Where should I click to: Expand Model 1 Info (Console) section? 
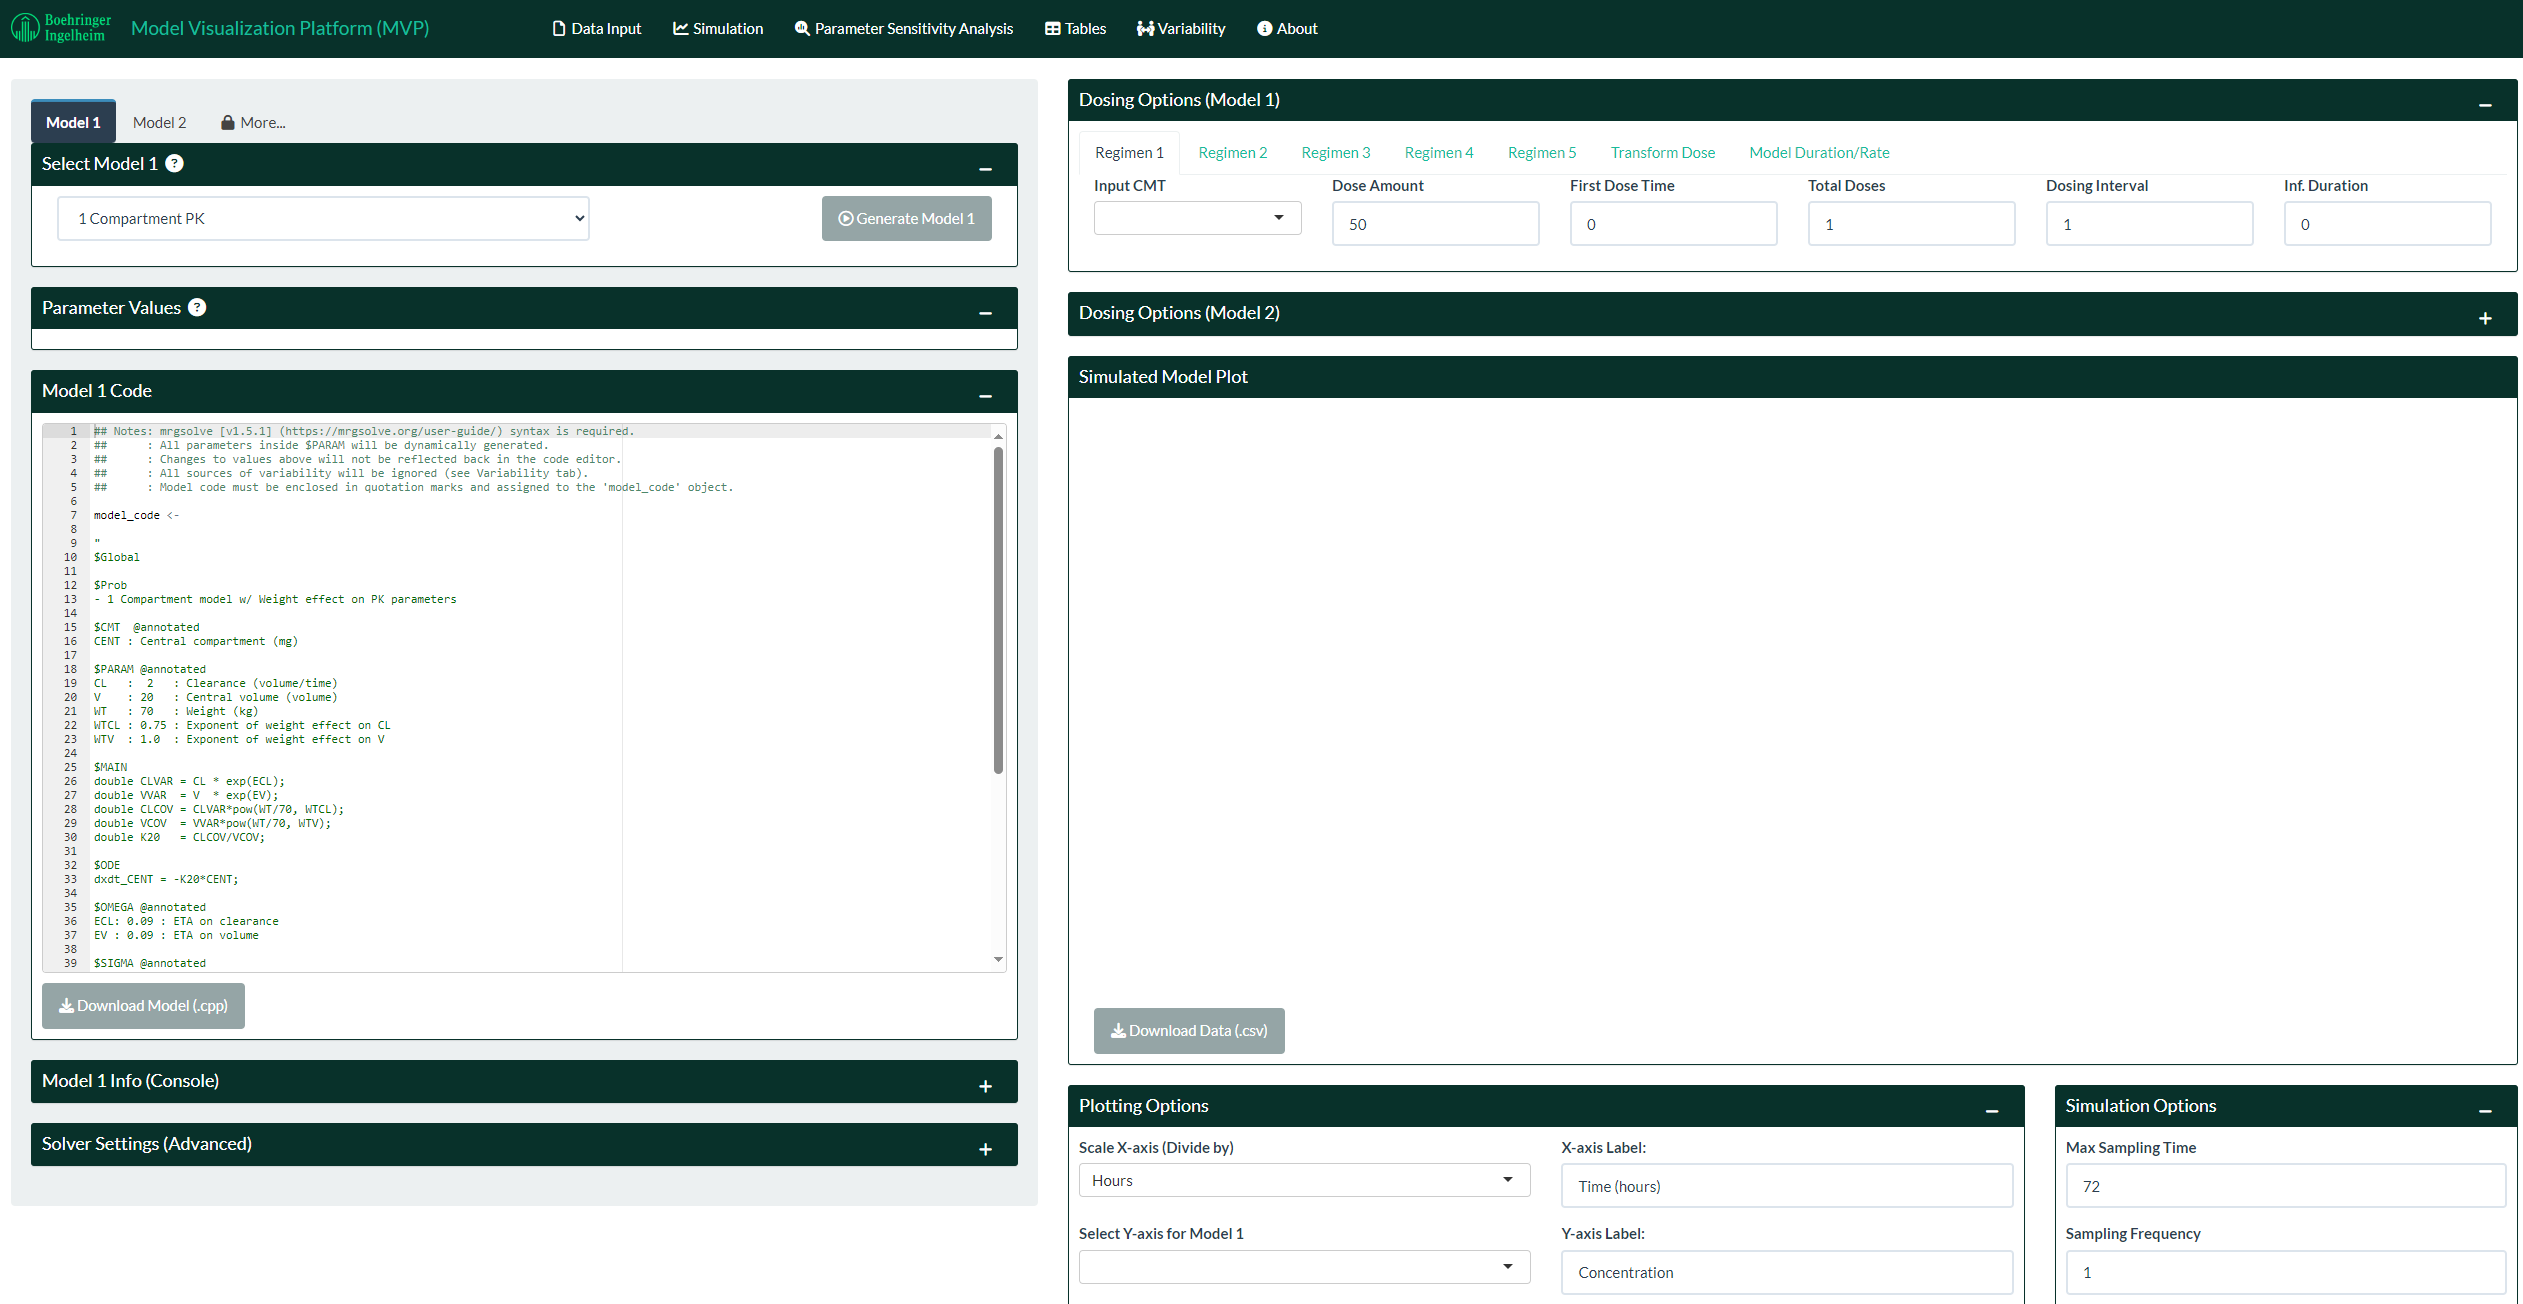(x=985, y=1086)
